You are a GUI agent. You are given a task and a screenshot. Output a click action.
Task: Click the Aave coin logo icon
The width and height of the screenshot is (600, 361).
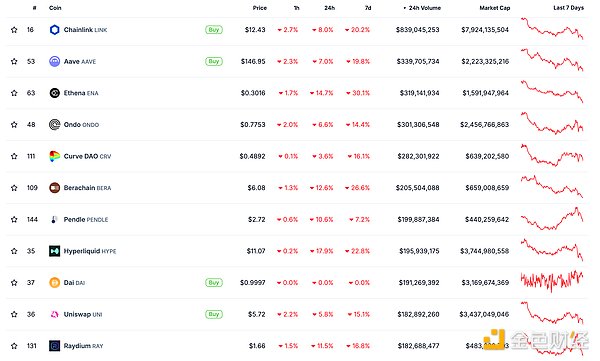pos(54,61)
